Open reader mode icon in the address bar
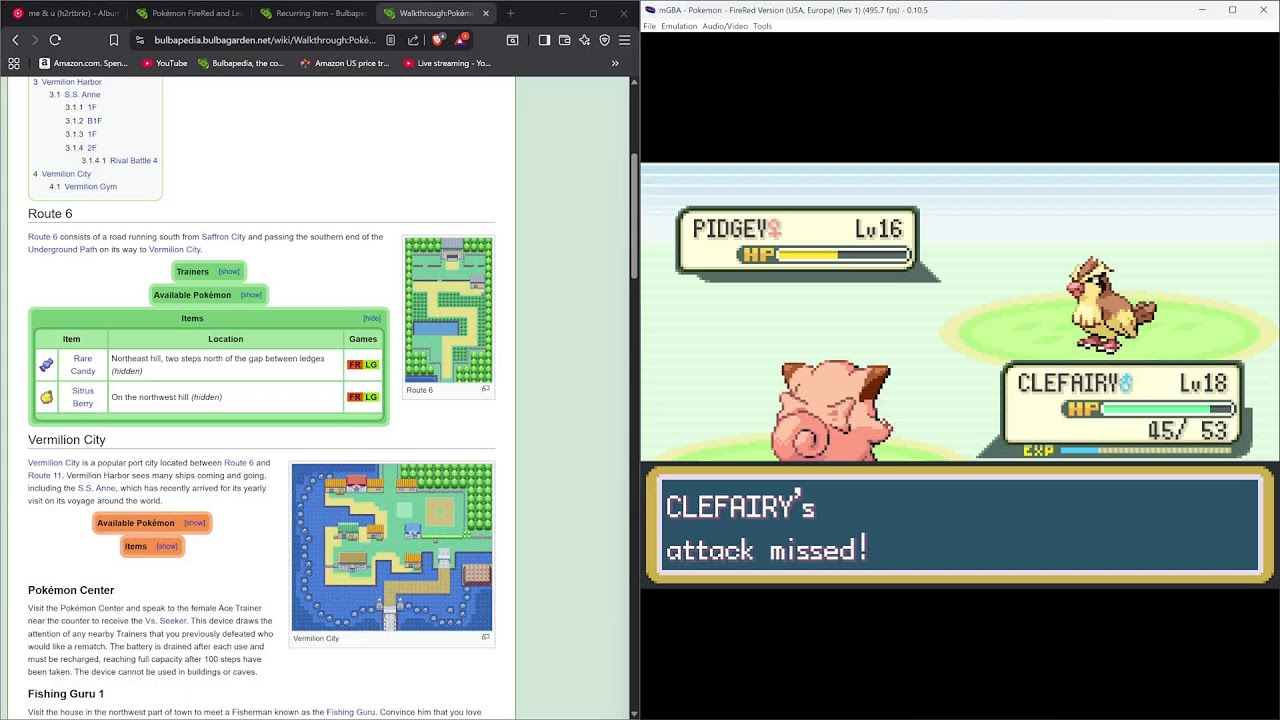1280x720 pixels. point(390,40)
